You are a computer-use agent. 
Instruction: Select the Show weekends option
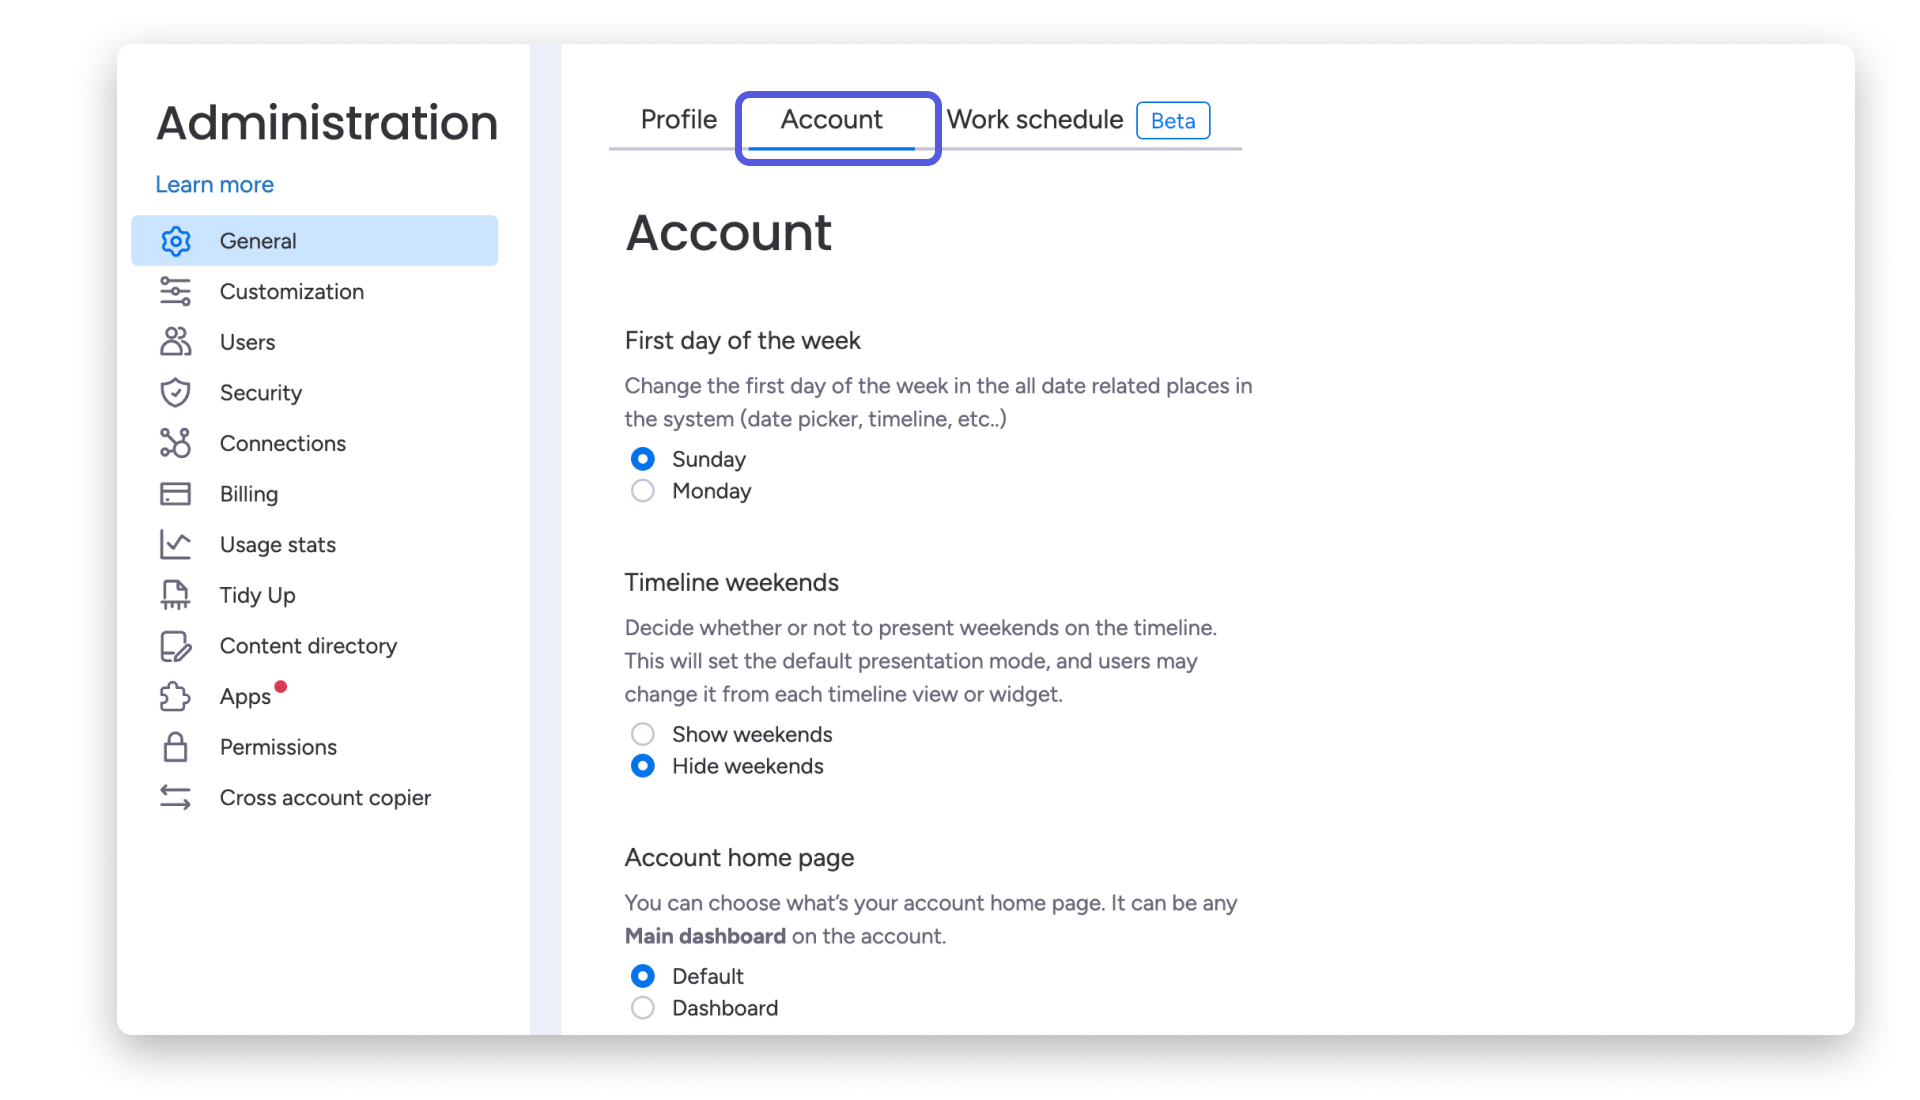coord(643,734)
